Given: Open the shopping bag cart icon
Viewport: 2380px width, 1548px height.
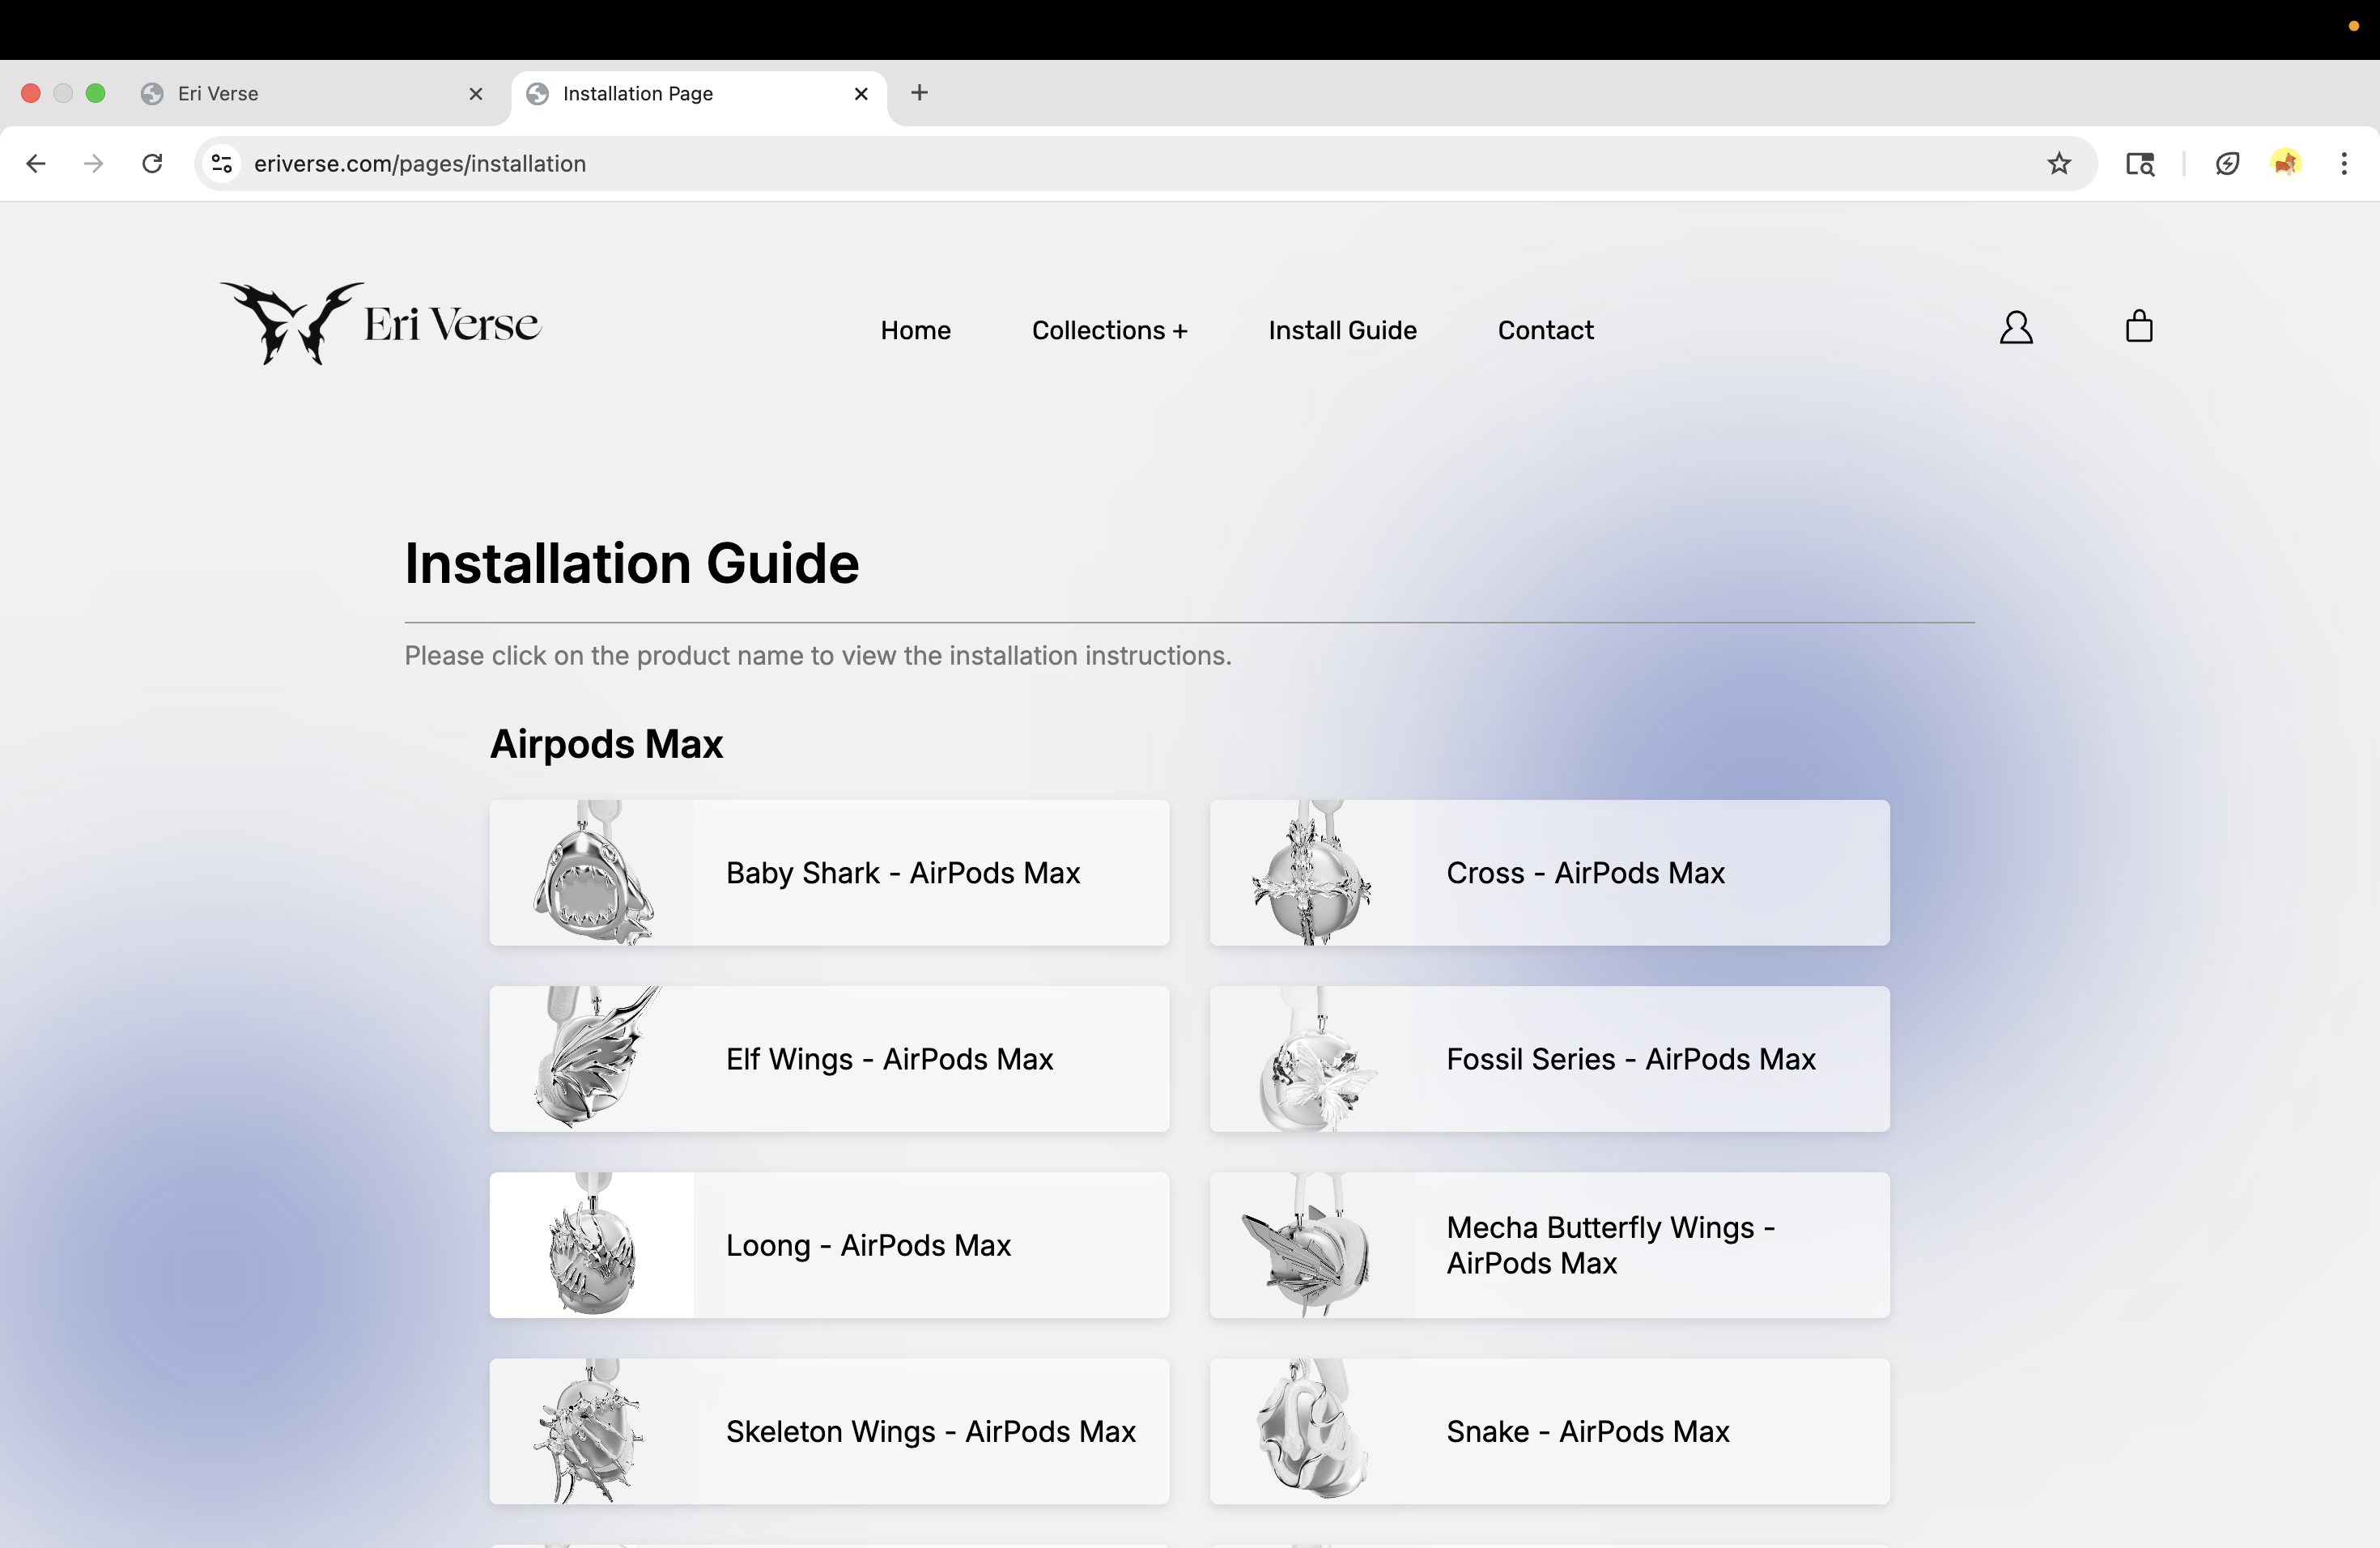Looking at the screenshot, I should (x=2138, y=327).
